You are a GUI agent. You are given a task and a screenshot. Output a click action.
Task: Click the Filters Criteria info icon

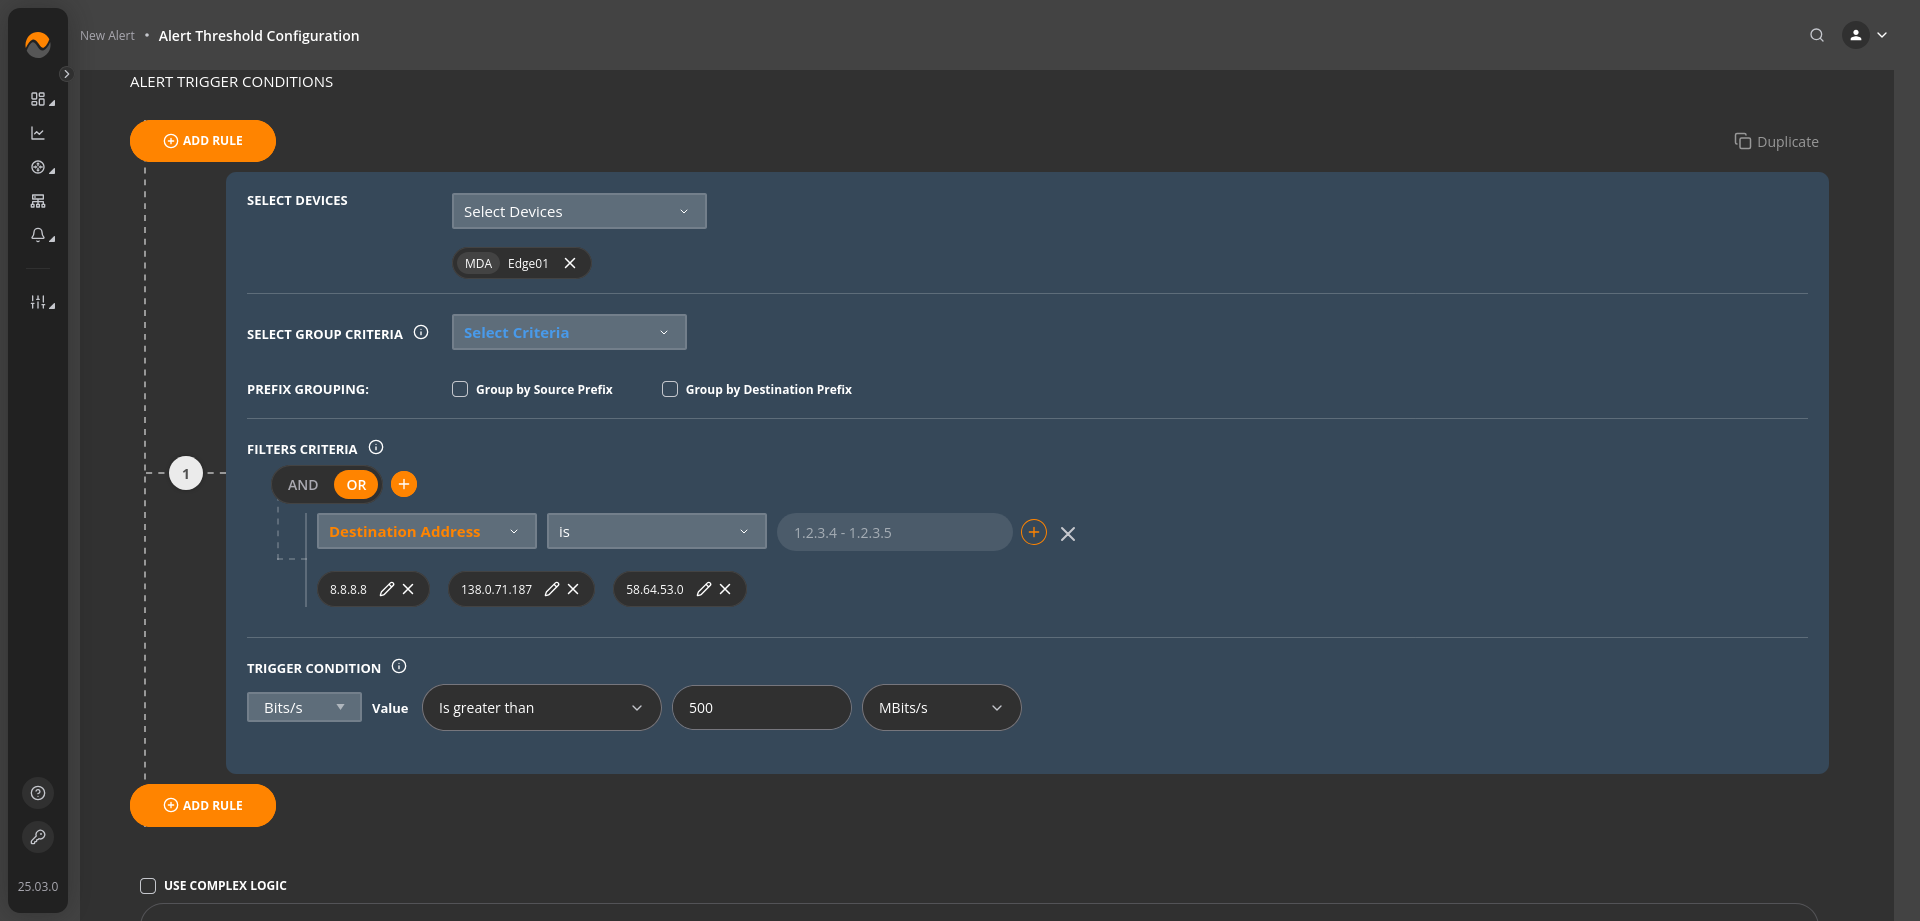[x=376, y=448]
